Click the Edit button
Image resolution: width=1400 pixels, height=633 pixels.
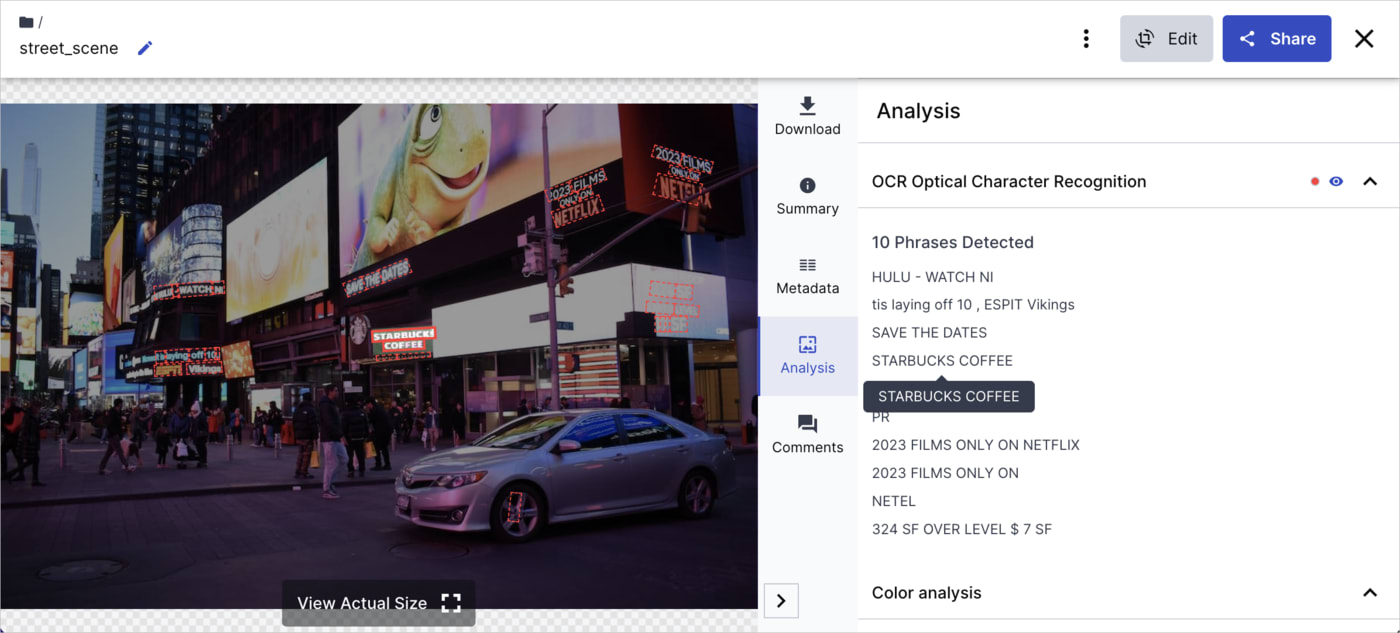point(1166,39)
